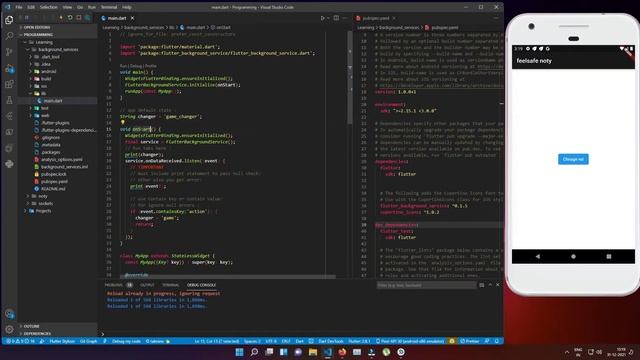Open the Help menu
This screenshot has height=360, width=640.
point(127,7)
